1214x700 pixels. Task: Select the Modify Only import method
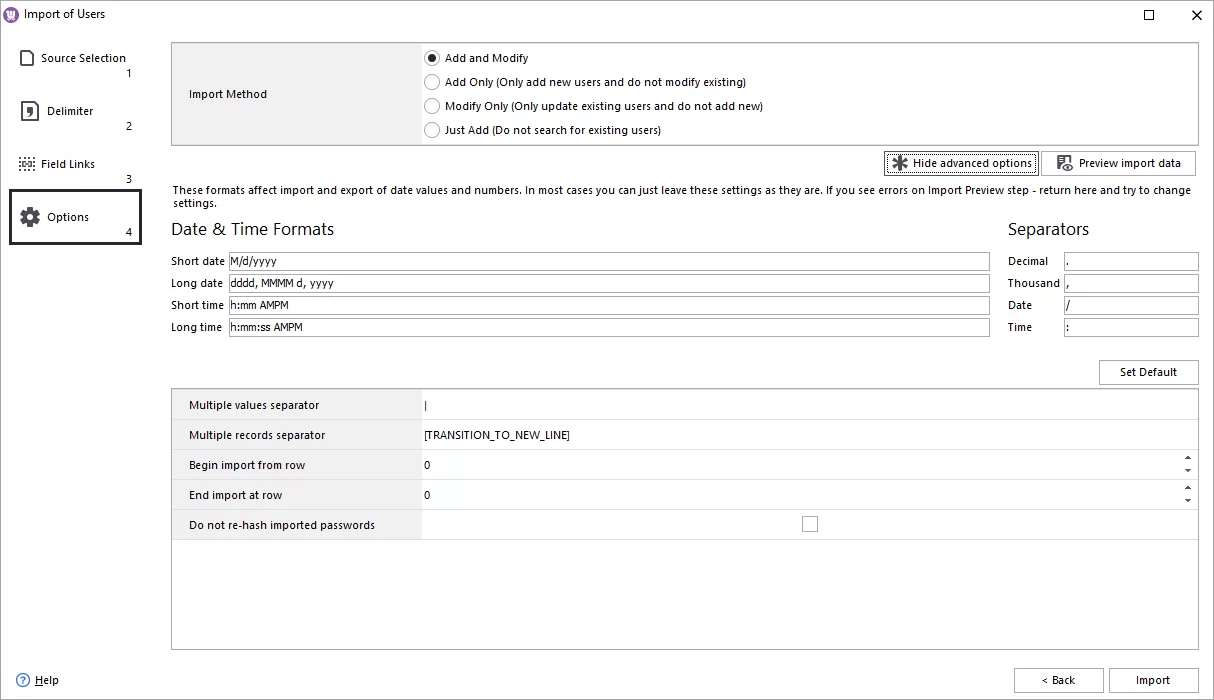coord(431,106)
